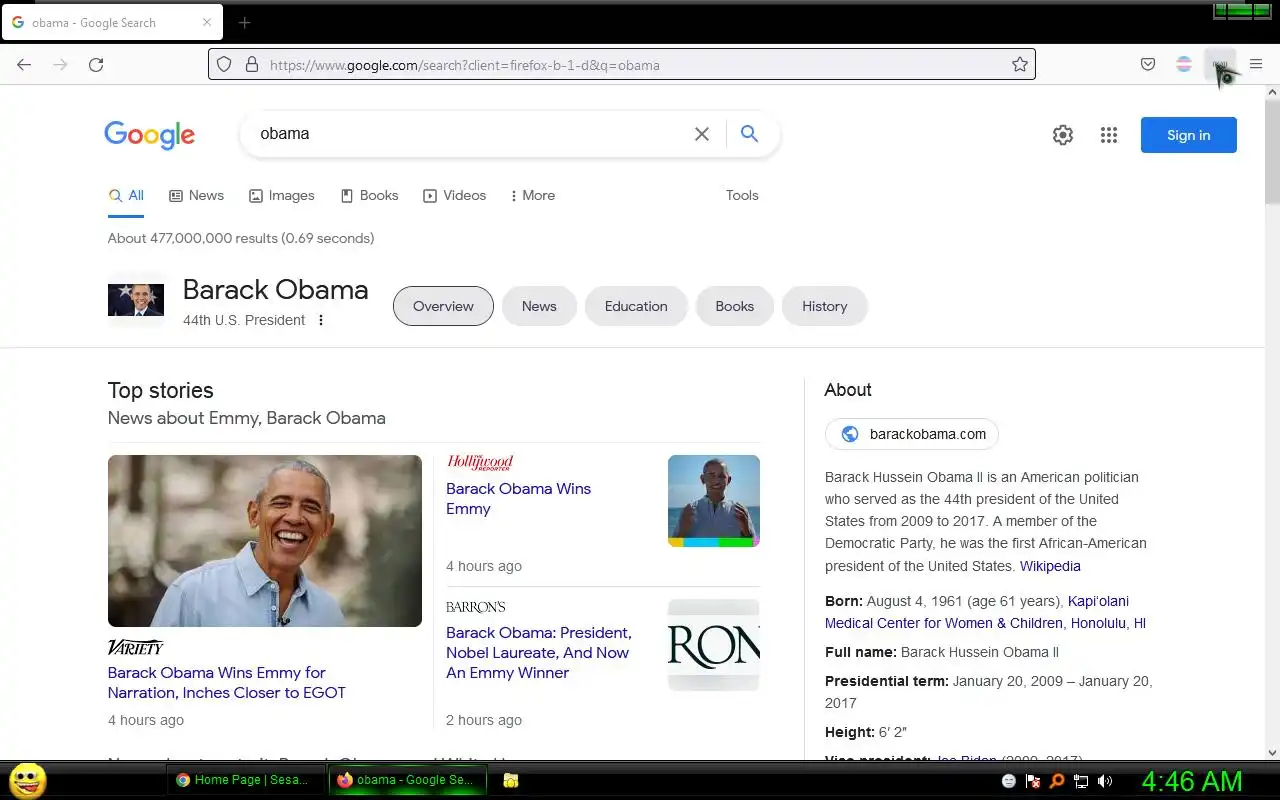Screen dimensions: 1280x800
Task: Select the News chip beside Overview
Action: click(x=539, y=306)
